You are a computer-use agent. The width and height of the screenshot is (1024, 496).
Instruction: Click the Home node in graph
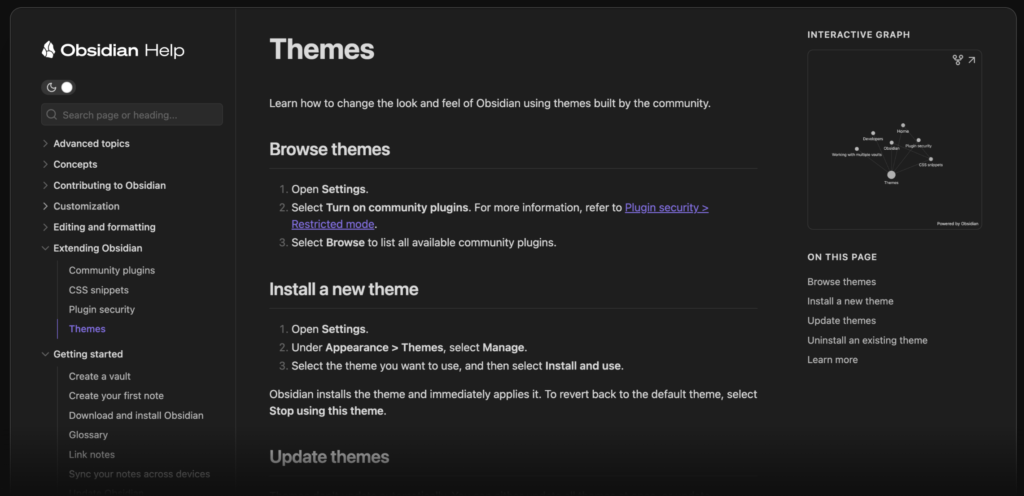[x=903, y=125]
